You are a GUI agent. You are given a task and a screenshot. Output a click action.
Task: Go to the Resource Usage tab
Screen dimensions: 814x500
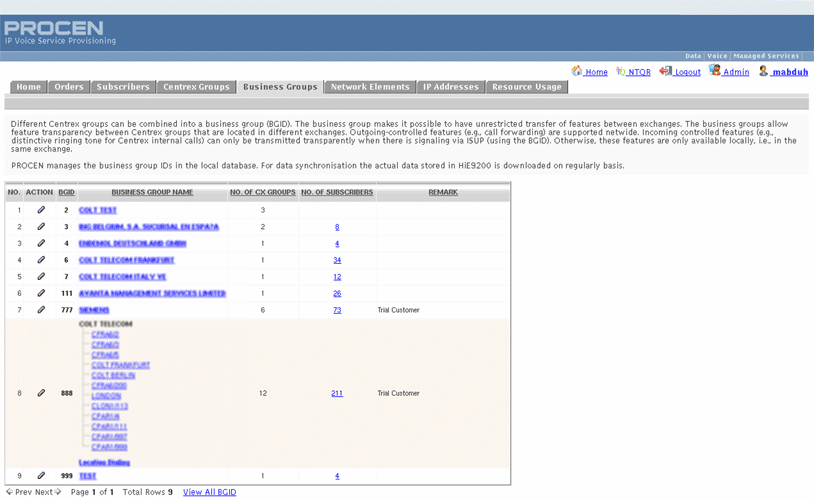[x=528, y=87]
